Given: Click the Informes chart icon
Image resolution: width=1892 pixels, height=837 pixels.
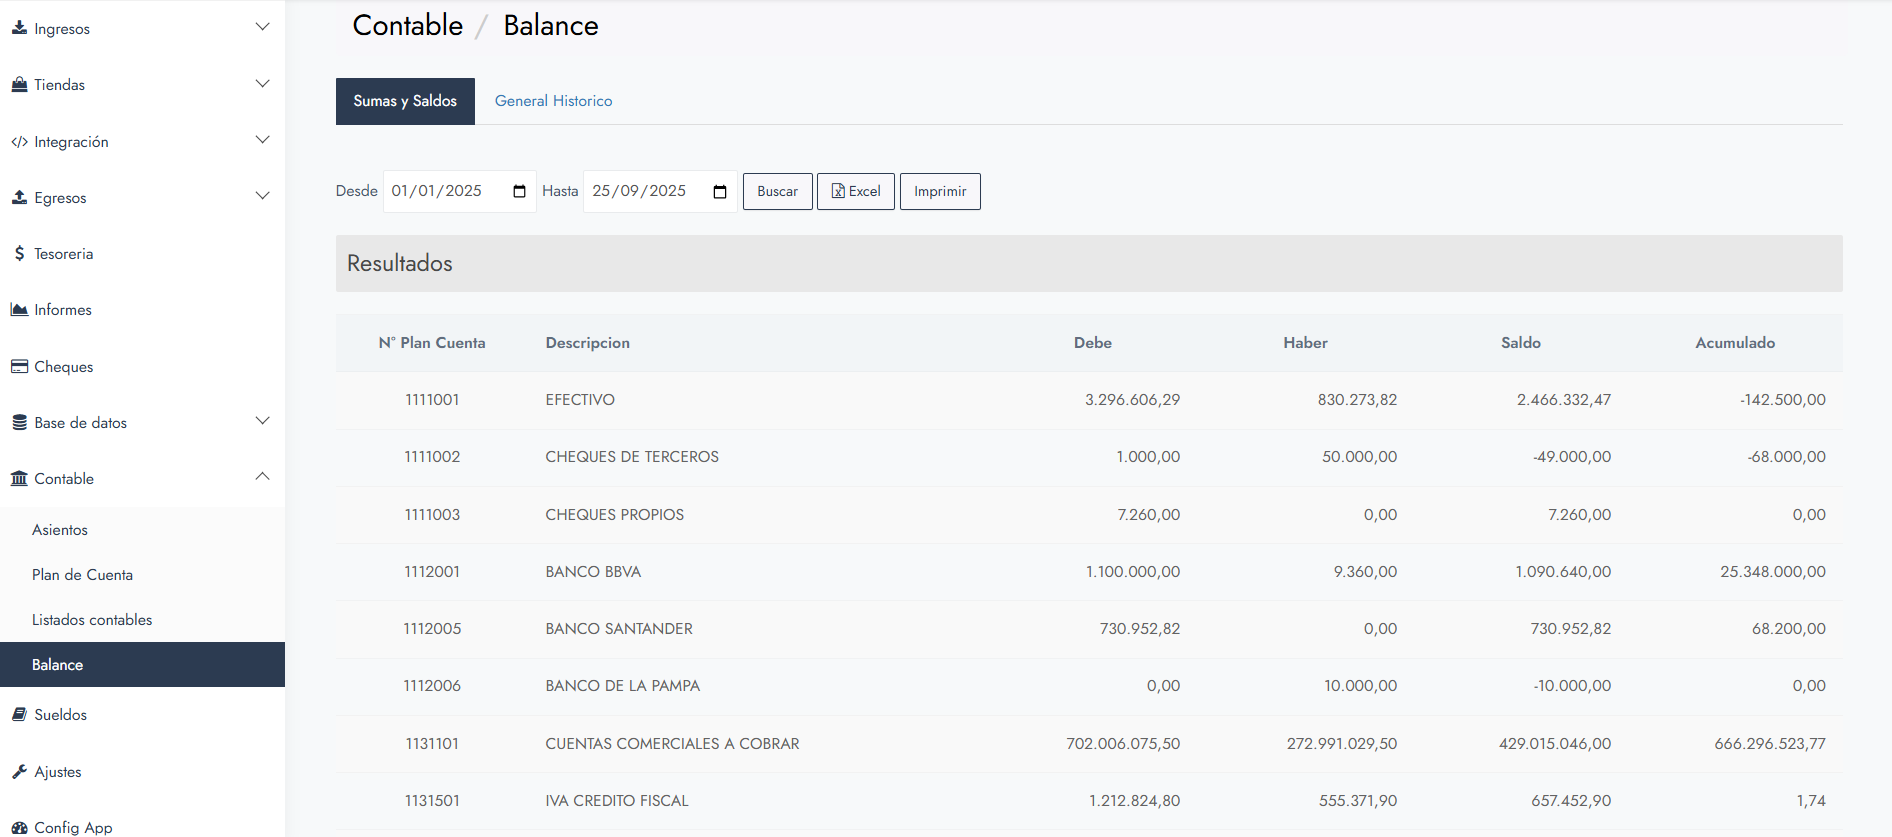Looking at the screenshot, I should point(19,310).
